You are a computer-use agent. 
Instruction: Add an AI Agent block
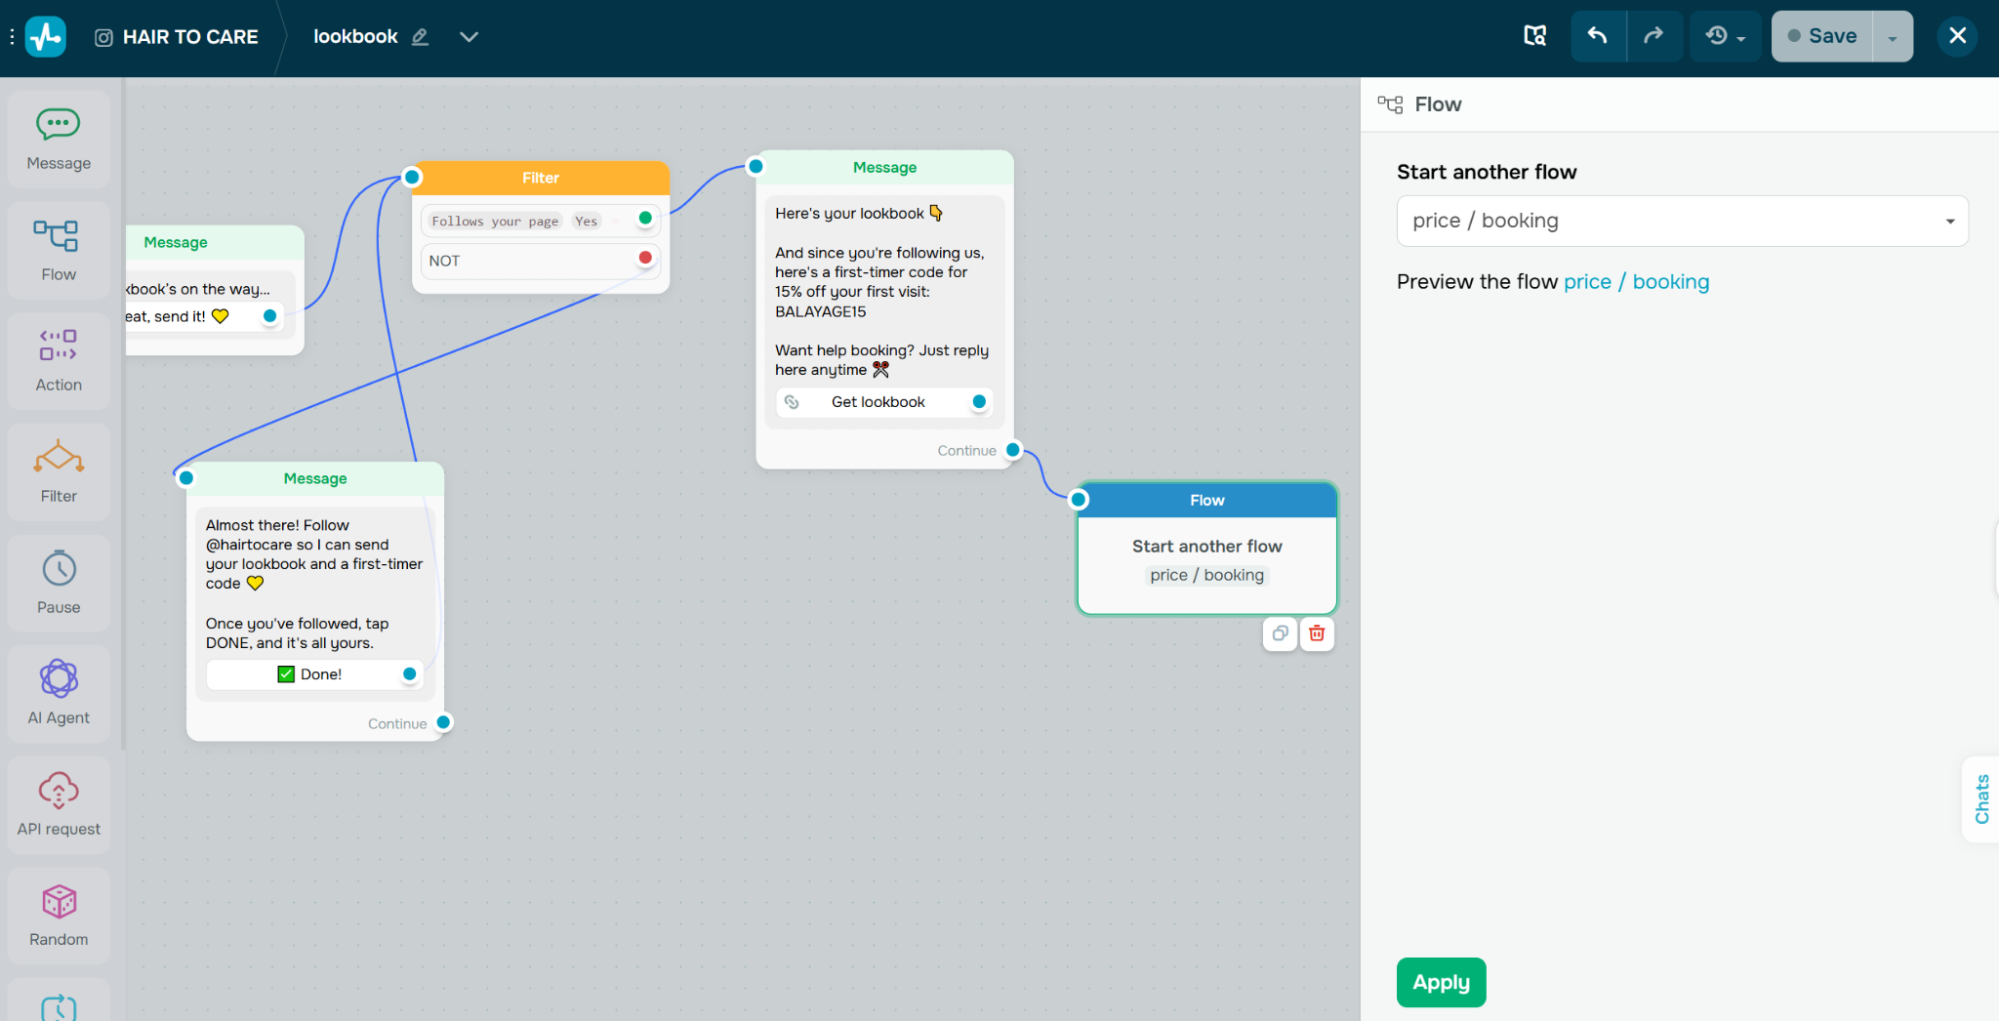click(58, 694)
